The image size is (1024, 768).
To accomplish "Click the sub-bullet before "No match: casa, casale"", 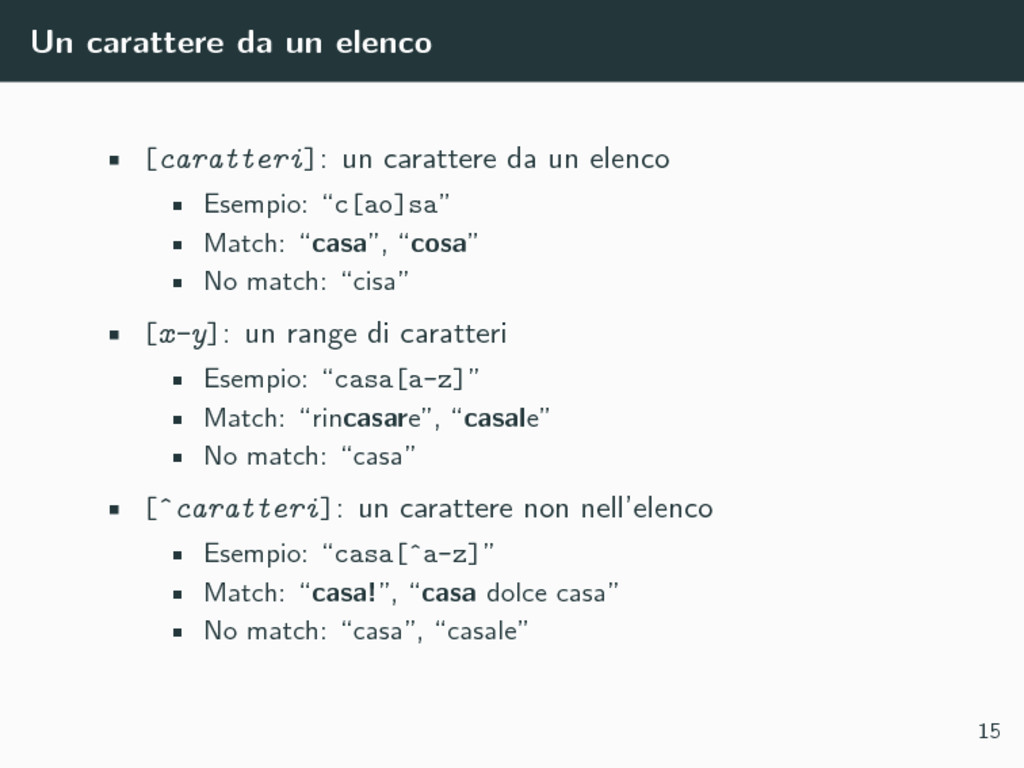I will (177, 632).
